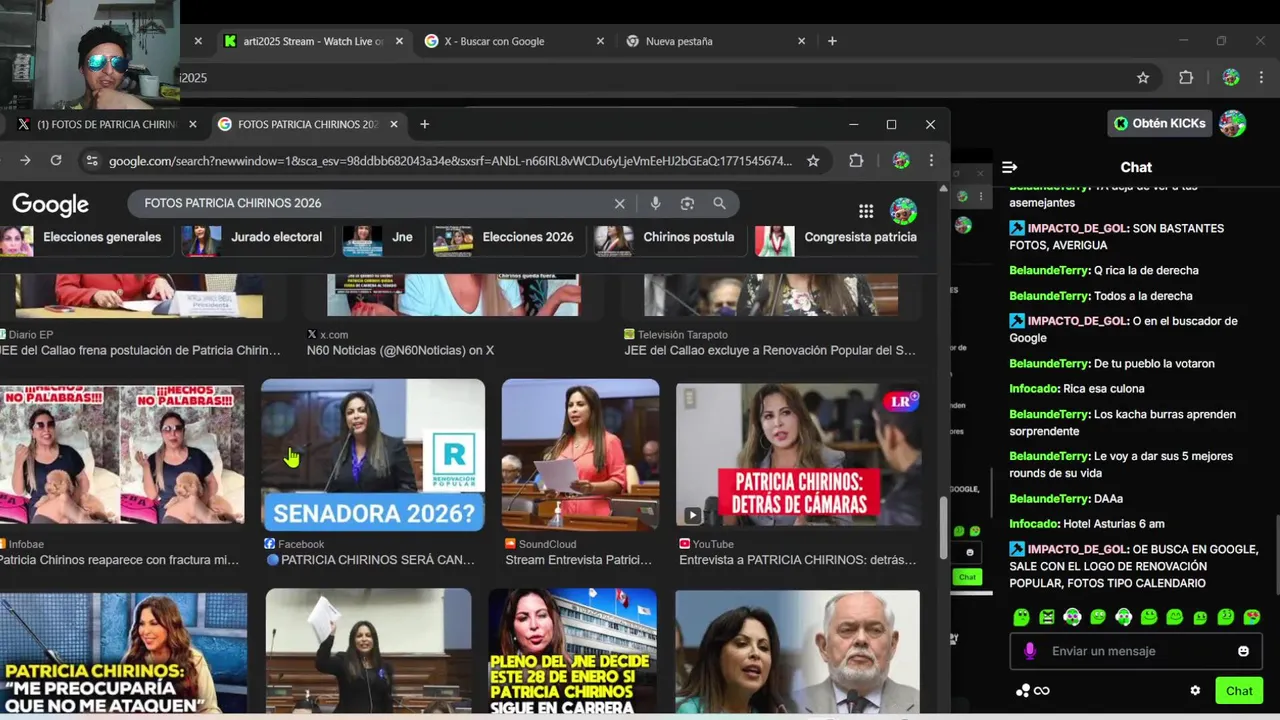
Task: Filter by 'Chirinos postula' chip
Action: [668, 240]
